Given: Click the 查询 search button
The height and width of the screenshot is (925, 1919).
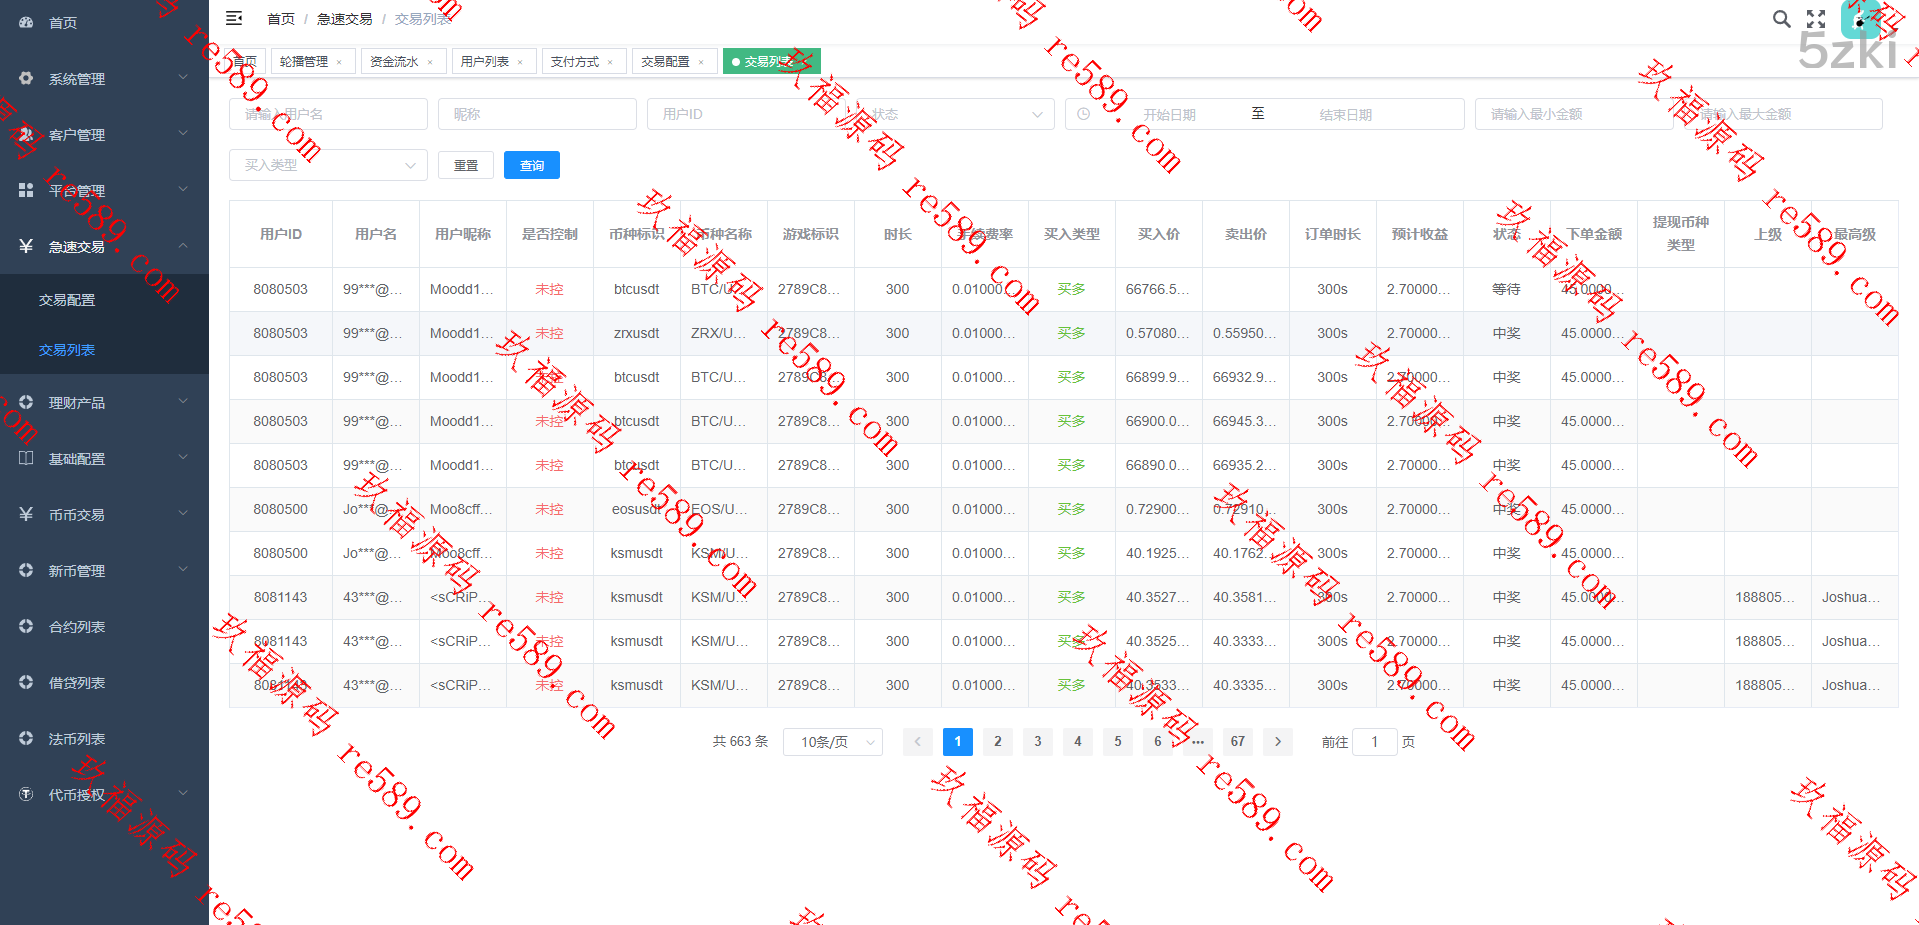Looking at the screenshot, I should (531, 165).
